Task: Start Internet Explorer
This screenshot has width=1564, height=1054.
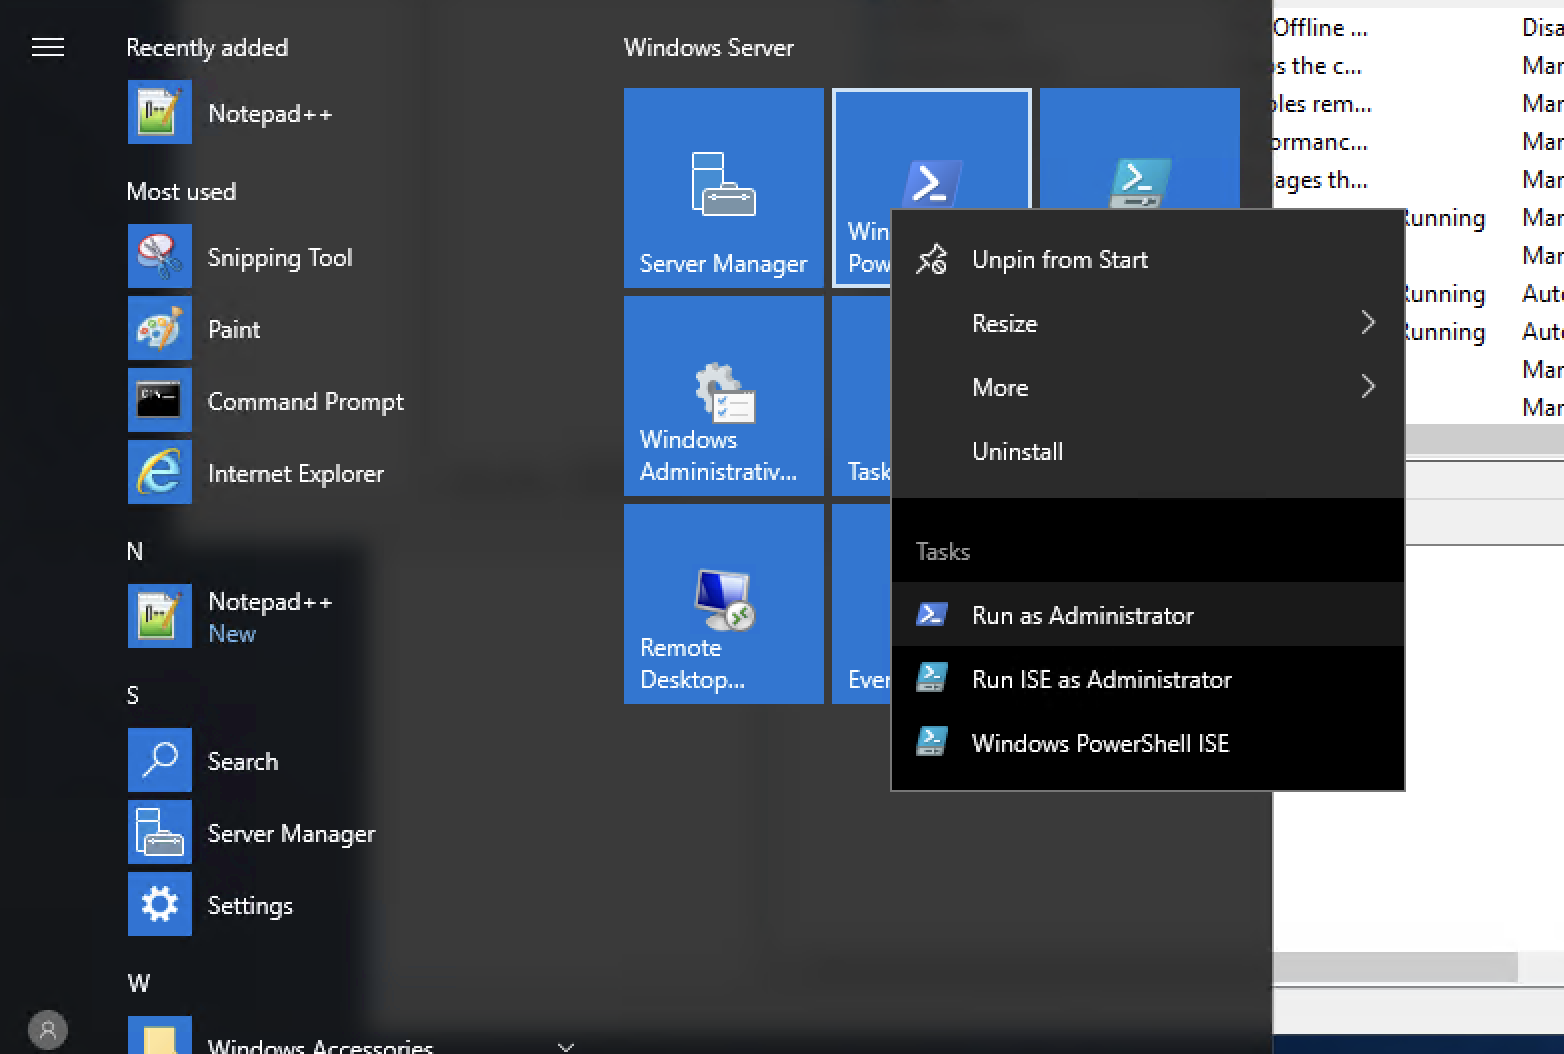Action: pyautogui.click(x=296, y=473)
